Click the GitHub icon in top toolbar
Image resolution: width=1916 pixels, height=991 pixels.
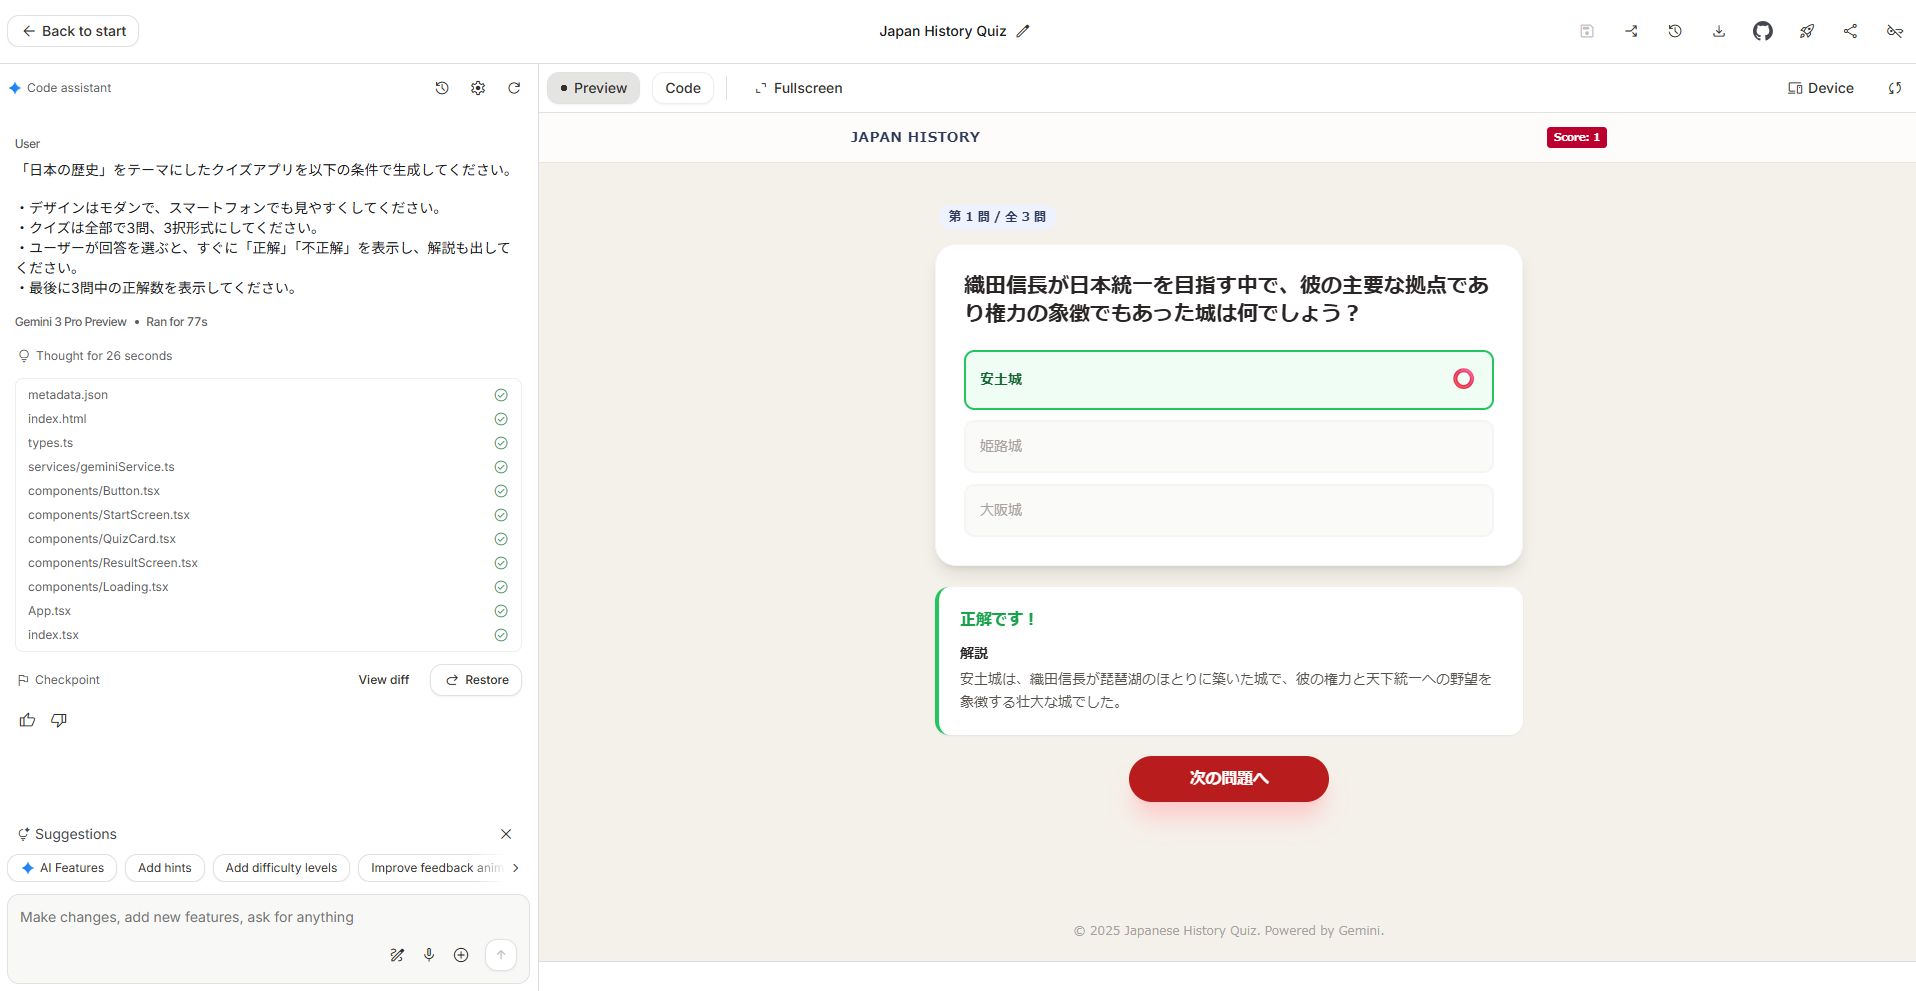(1762, 31)
